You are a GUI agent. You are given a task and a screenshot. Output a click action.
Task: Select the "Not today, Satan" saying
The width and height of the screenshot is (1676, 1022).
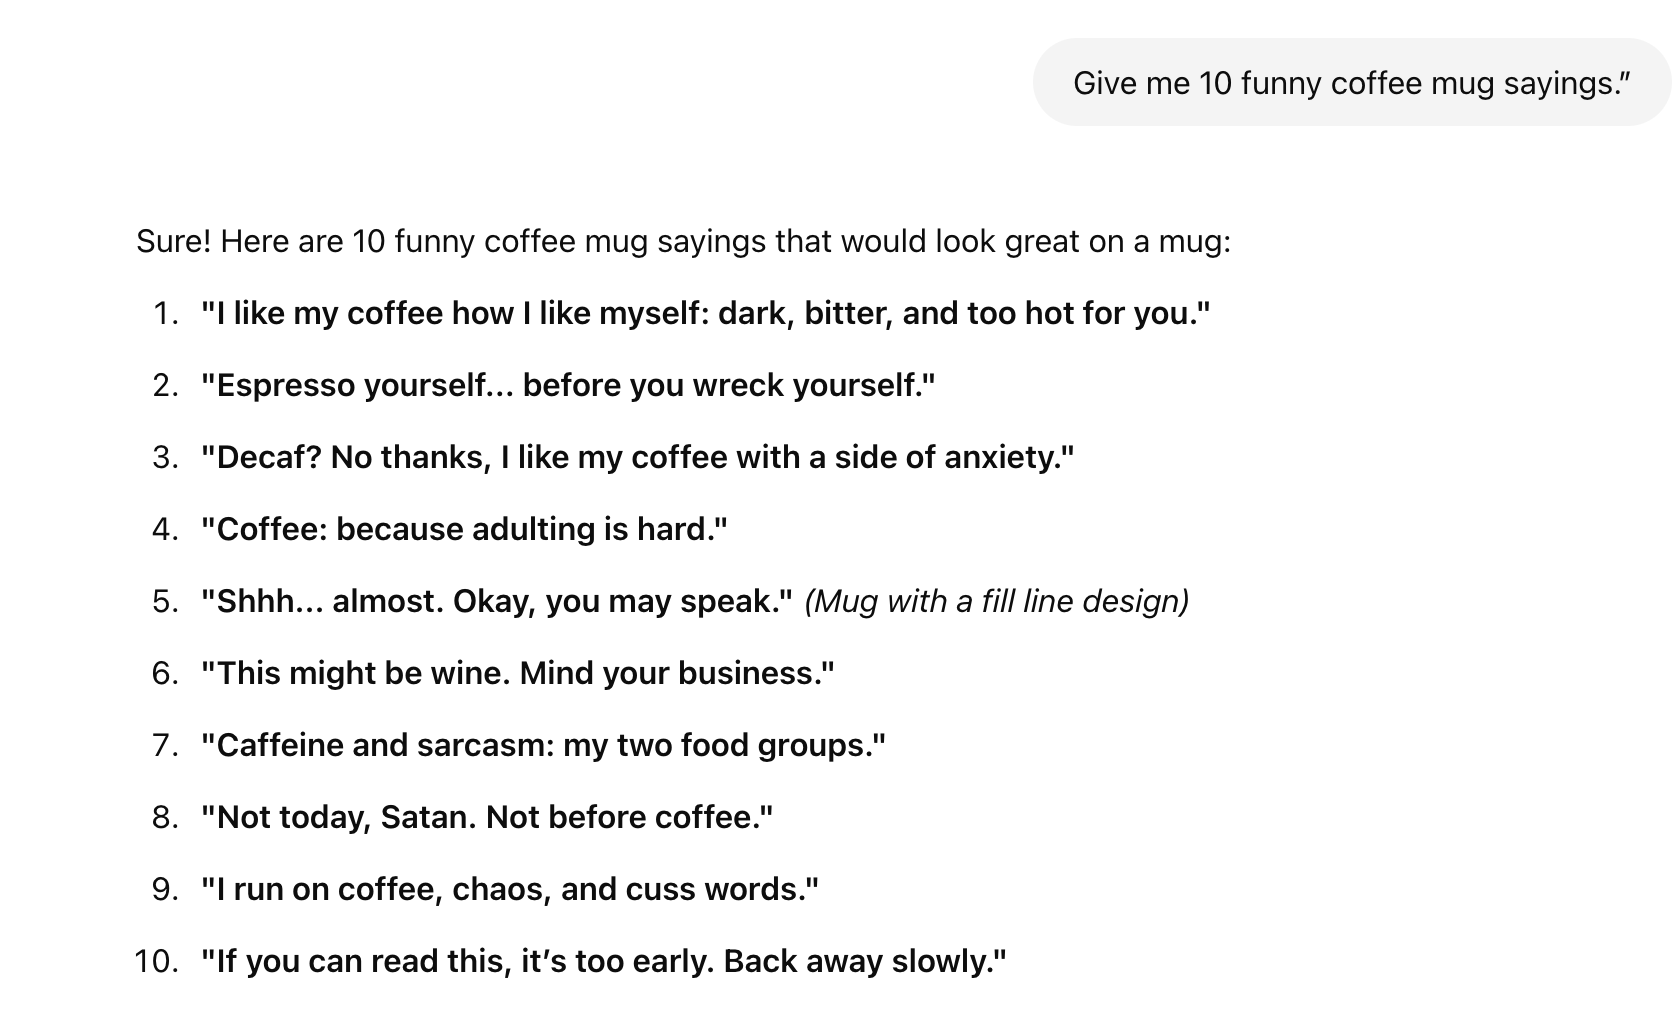[x=486, y=818]
